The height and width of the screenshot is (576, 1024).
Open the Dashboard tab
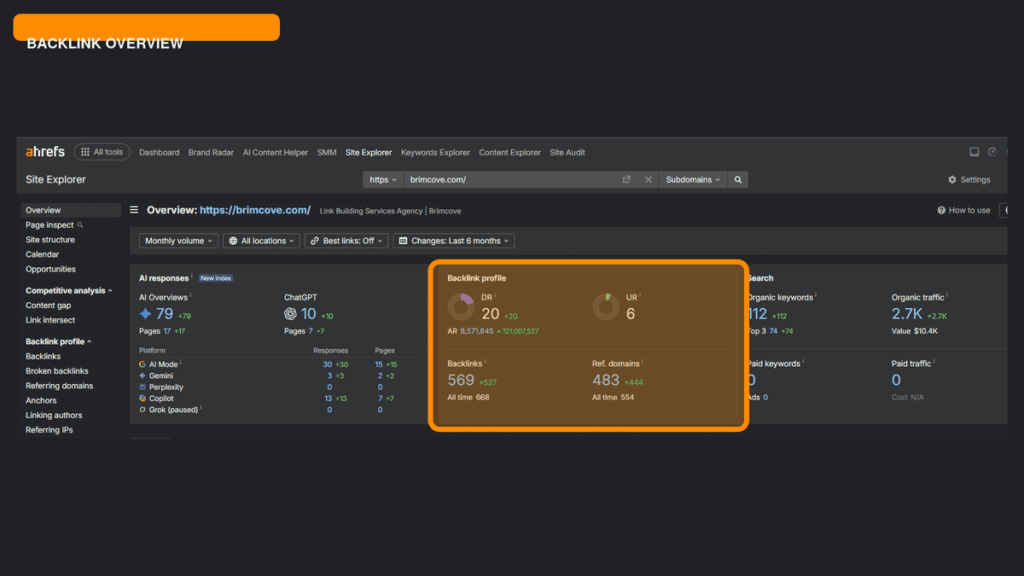tap(159, 152)
